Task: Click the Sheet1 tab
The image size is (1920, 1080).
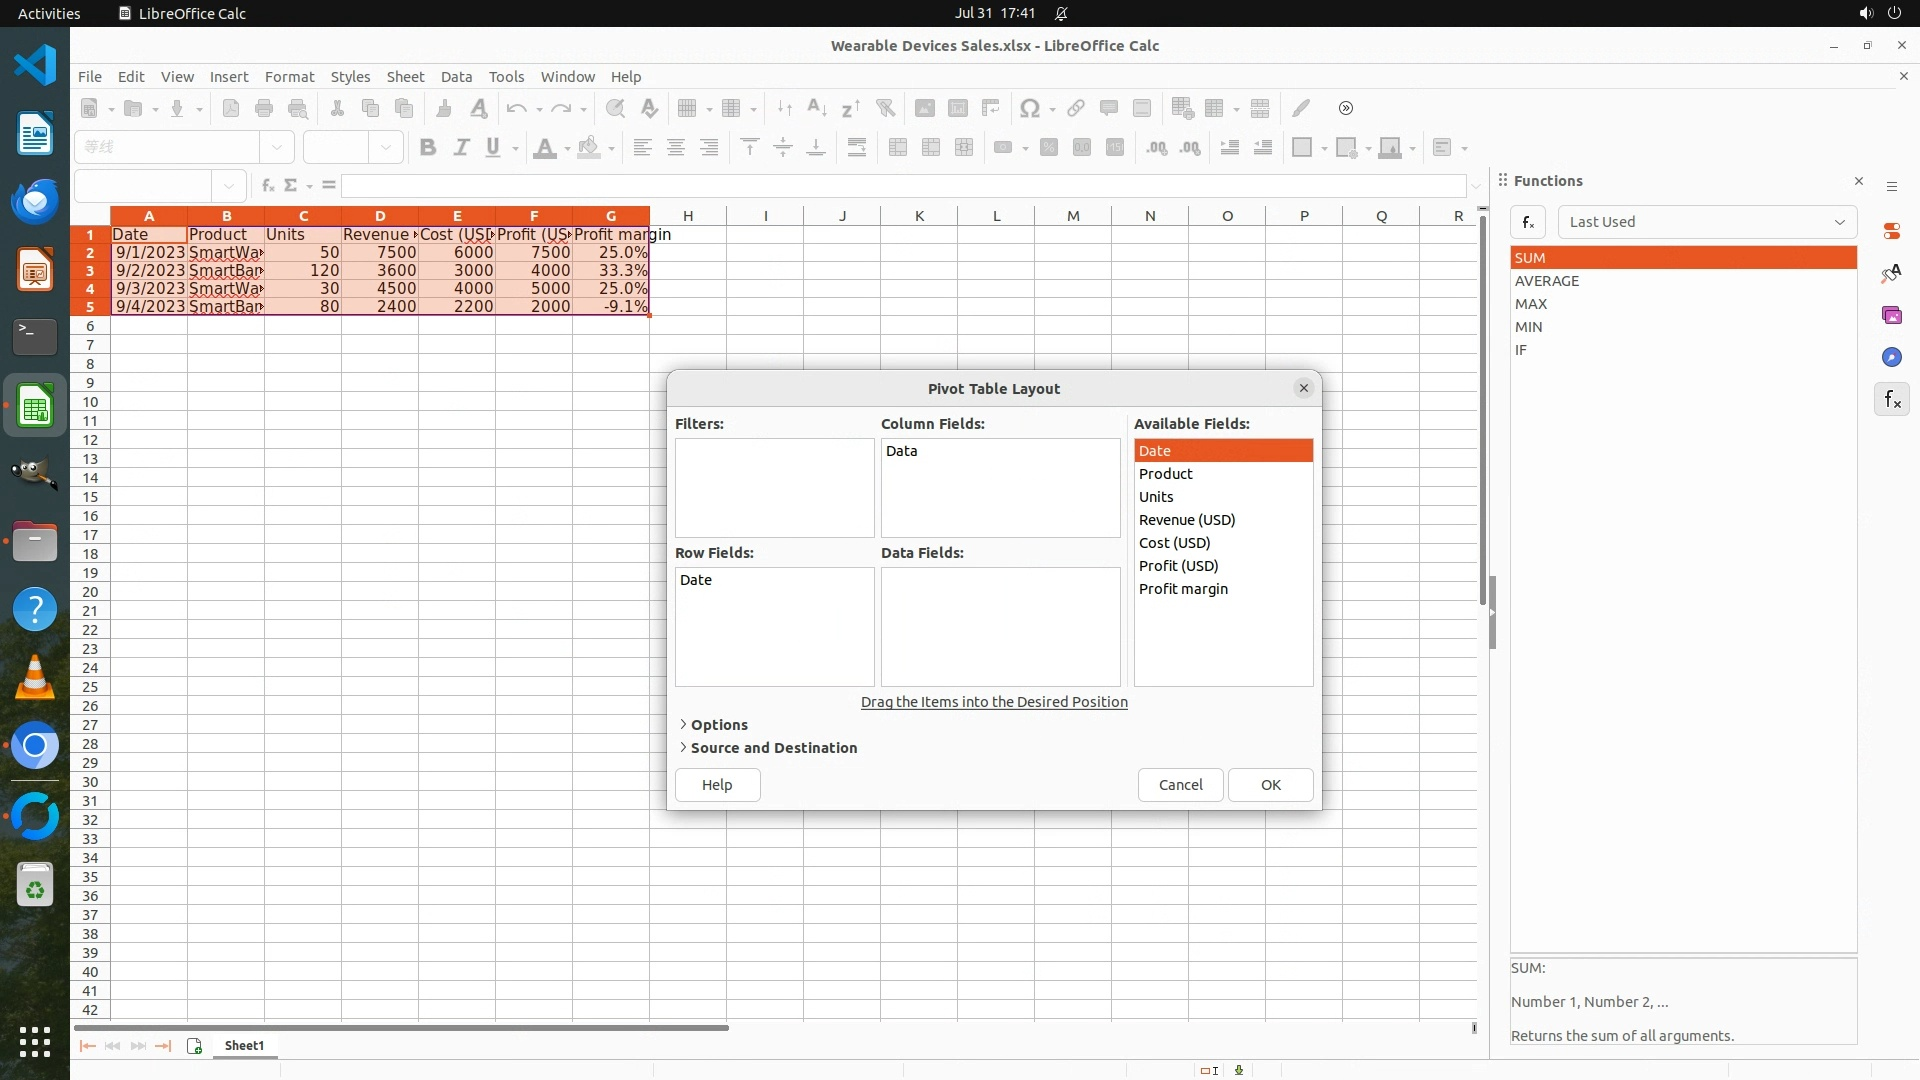Action: pyautogui.click(x=244, y=1046)
